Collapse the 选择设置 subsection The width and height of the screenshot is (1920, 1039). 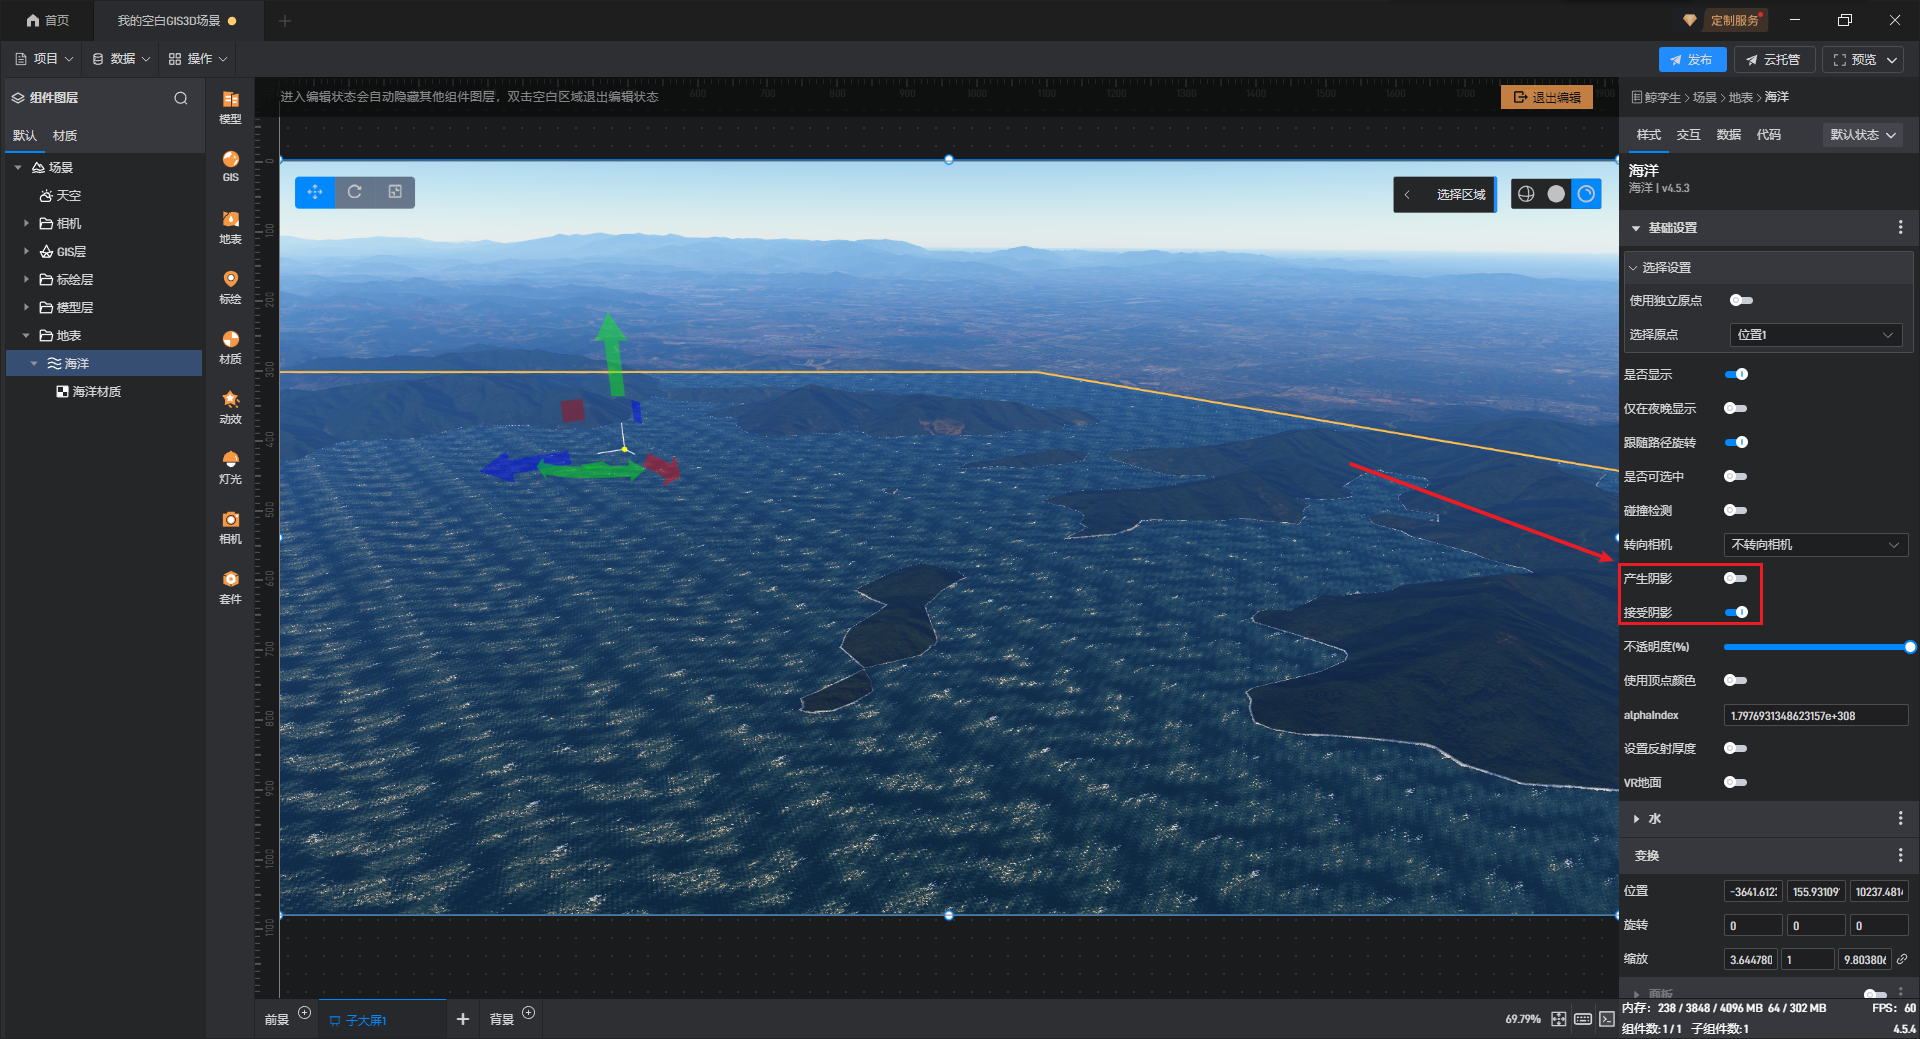pyautogui.click(x=1633, y=268)
